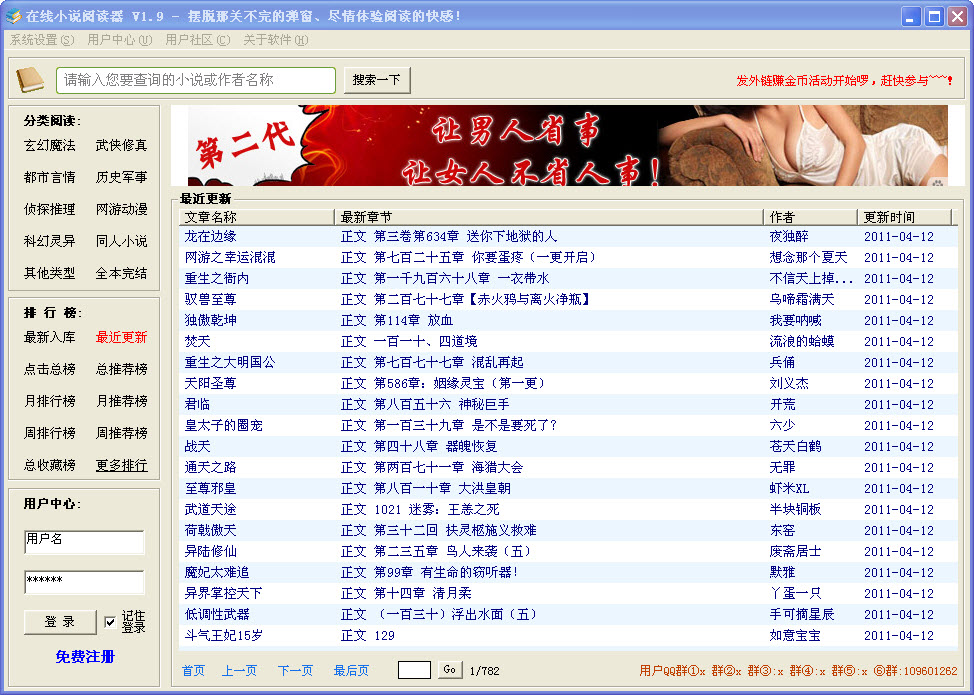Open the 网游动漫 category

coord(121,209)
